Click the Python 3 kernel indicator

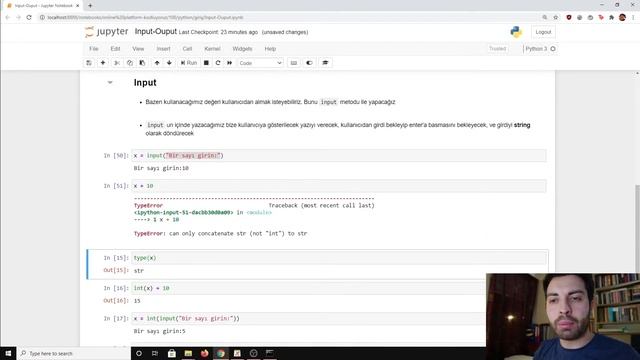click(x=540, y=49)
